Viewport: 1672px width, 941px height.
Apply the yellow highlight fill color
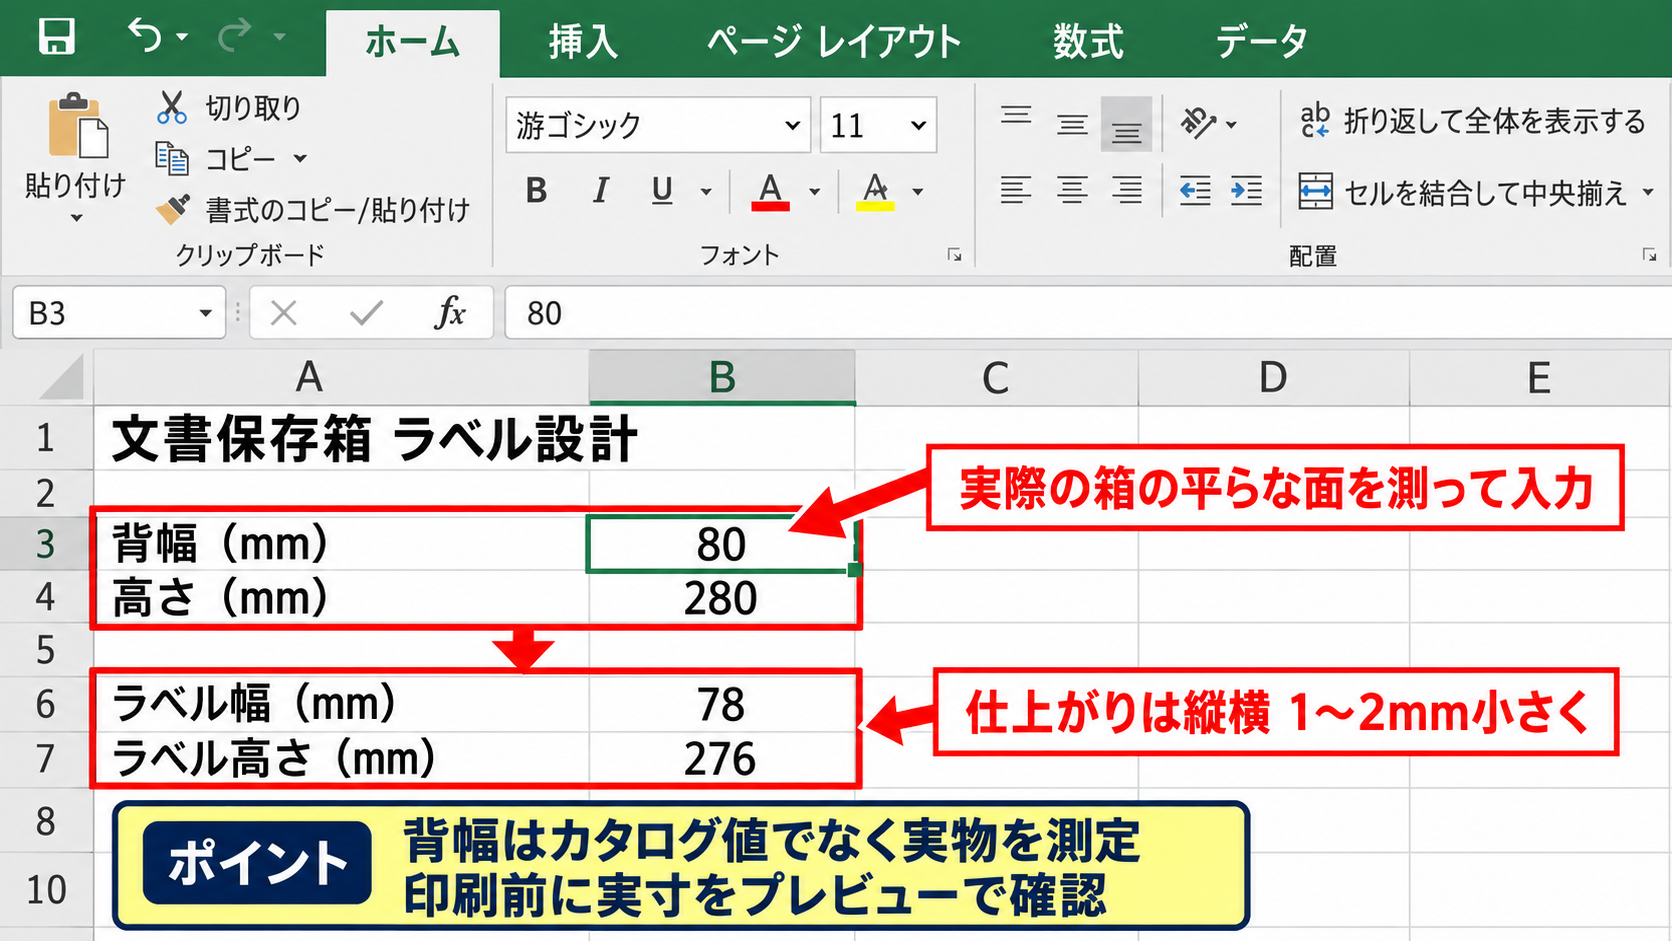(875, 191)
